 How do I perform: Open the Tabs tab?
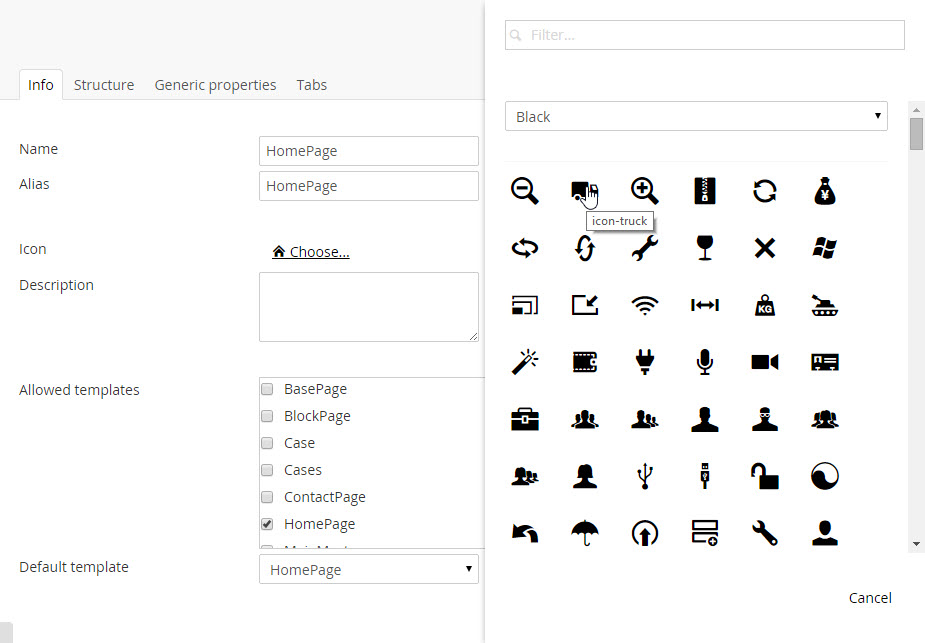point(311,85)
